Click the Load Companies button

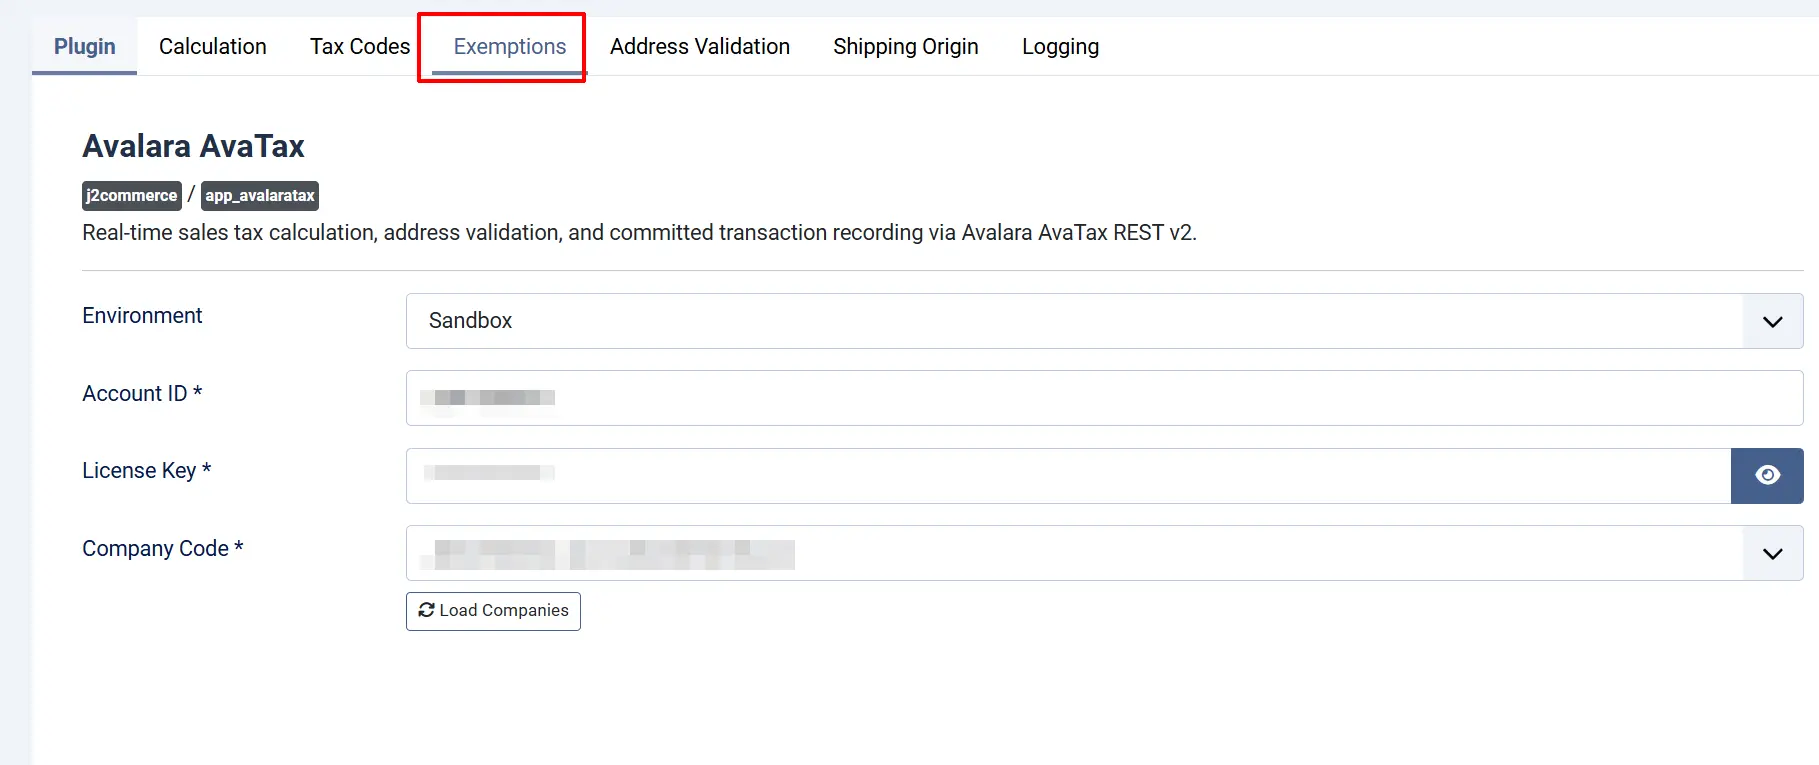coord(493,611)
